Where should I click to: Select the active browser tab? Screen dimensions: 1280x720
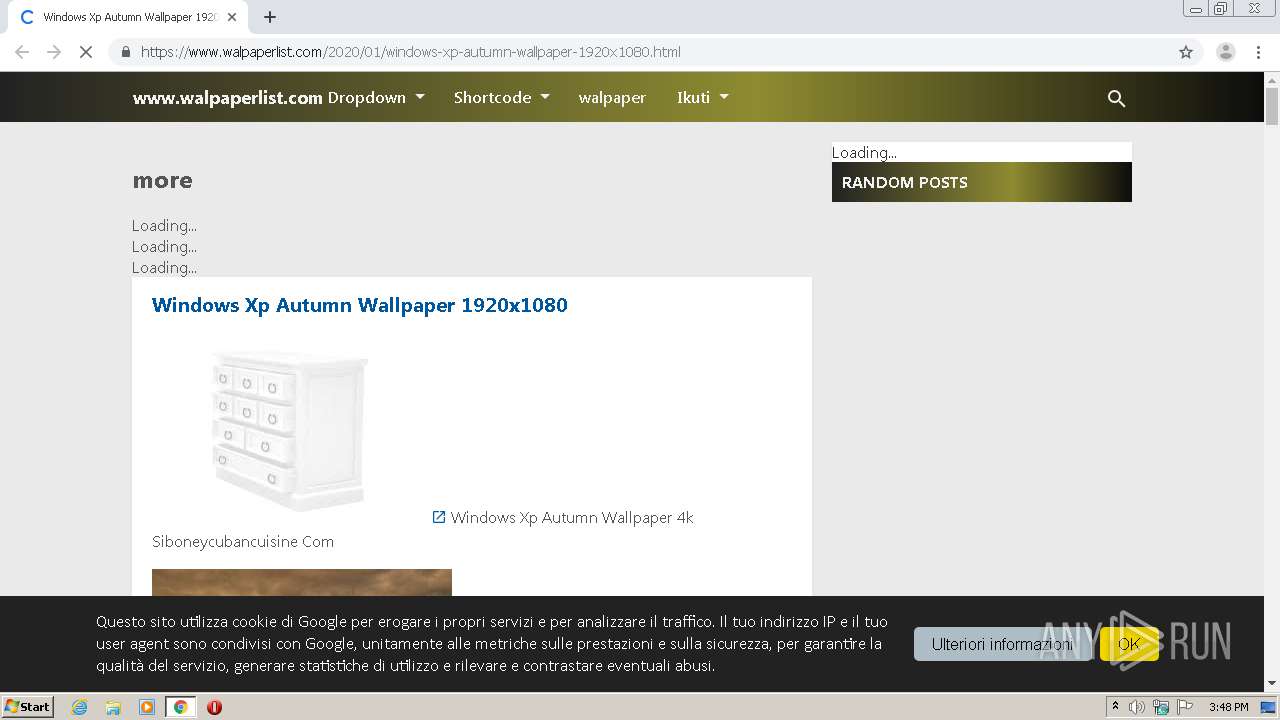click(x=127, y=17)
